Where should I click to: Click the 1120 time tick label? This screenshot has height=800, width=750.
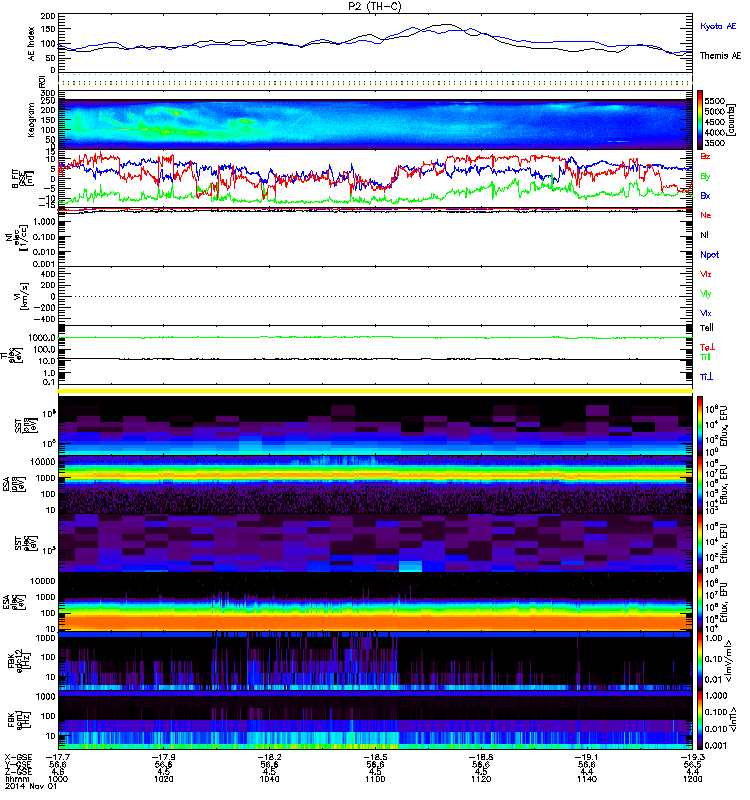coord(481,779)
